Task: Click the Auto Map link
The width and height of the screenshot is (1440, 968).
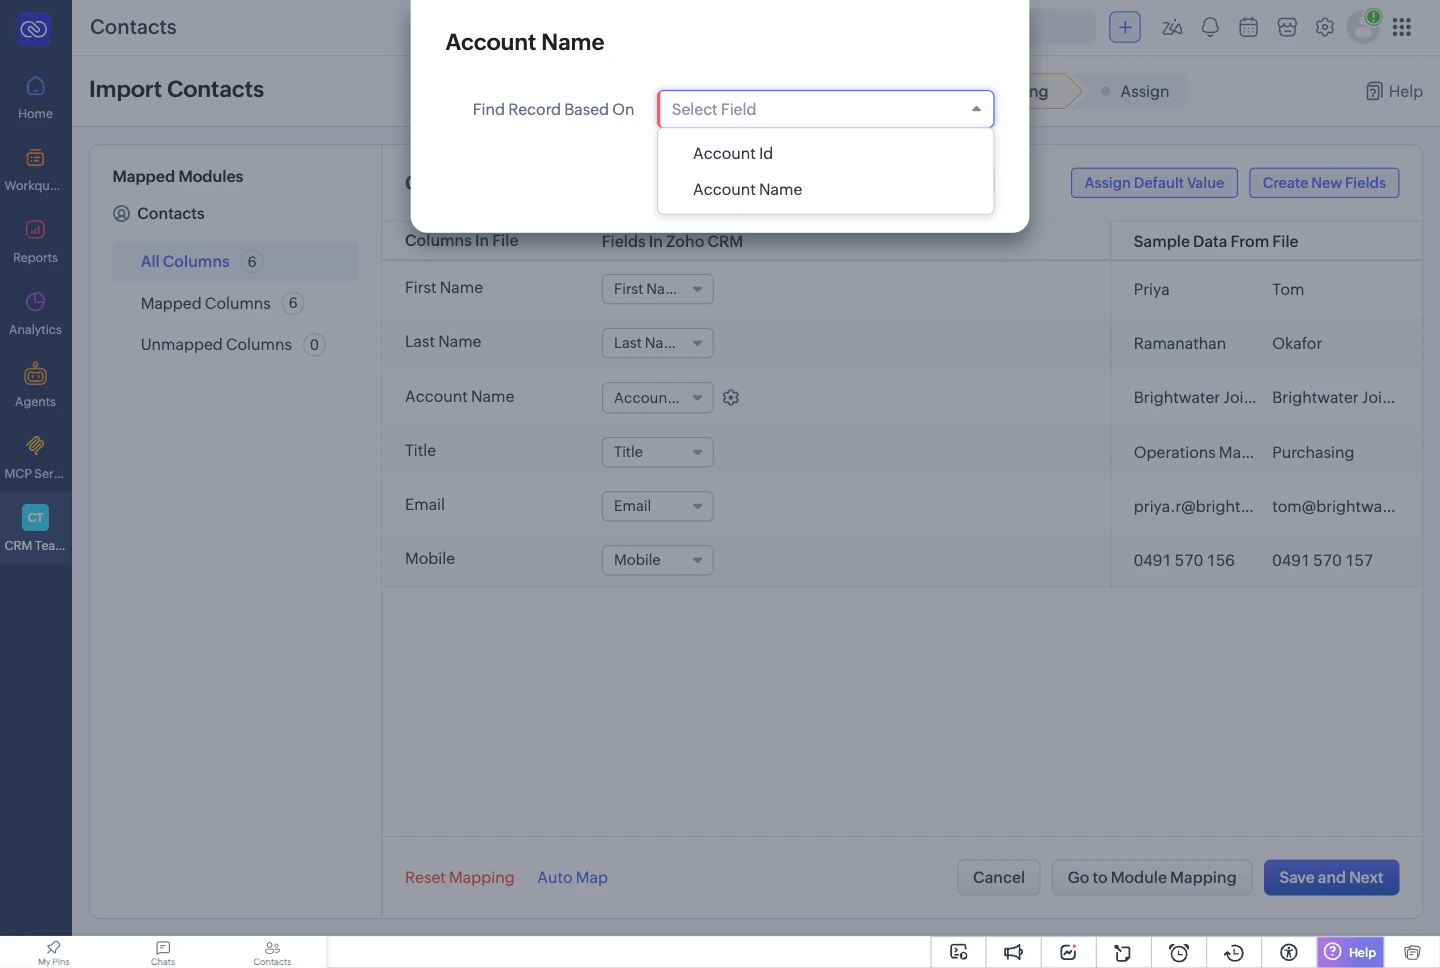Action: pyautogui.click(x=573, y=878)
